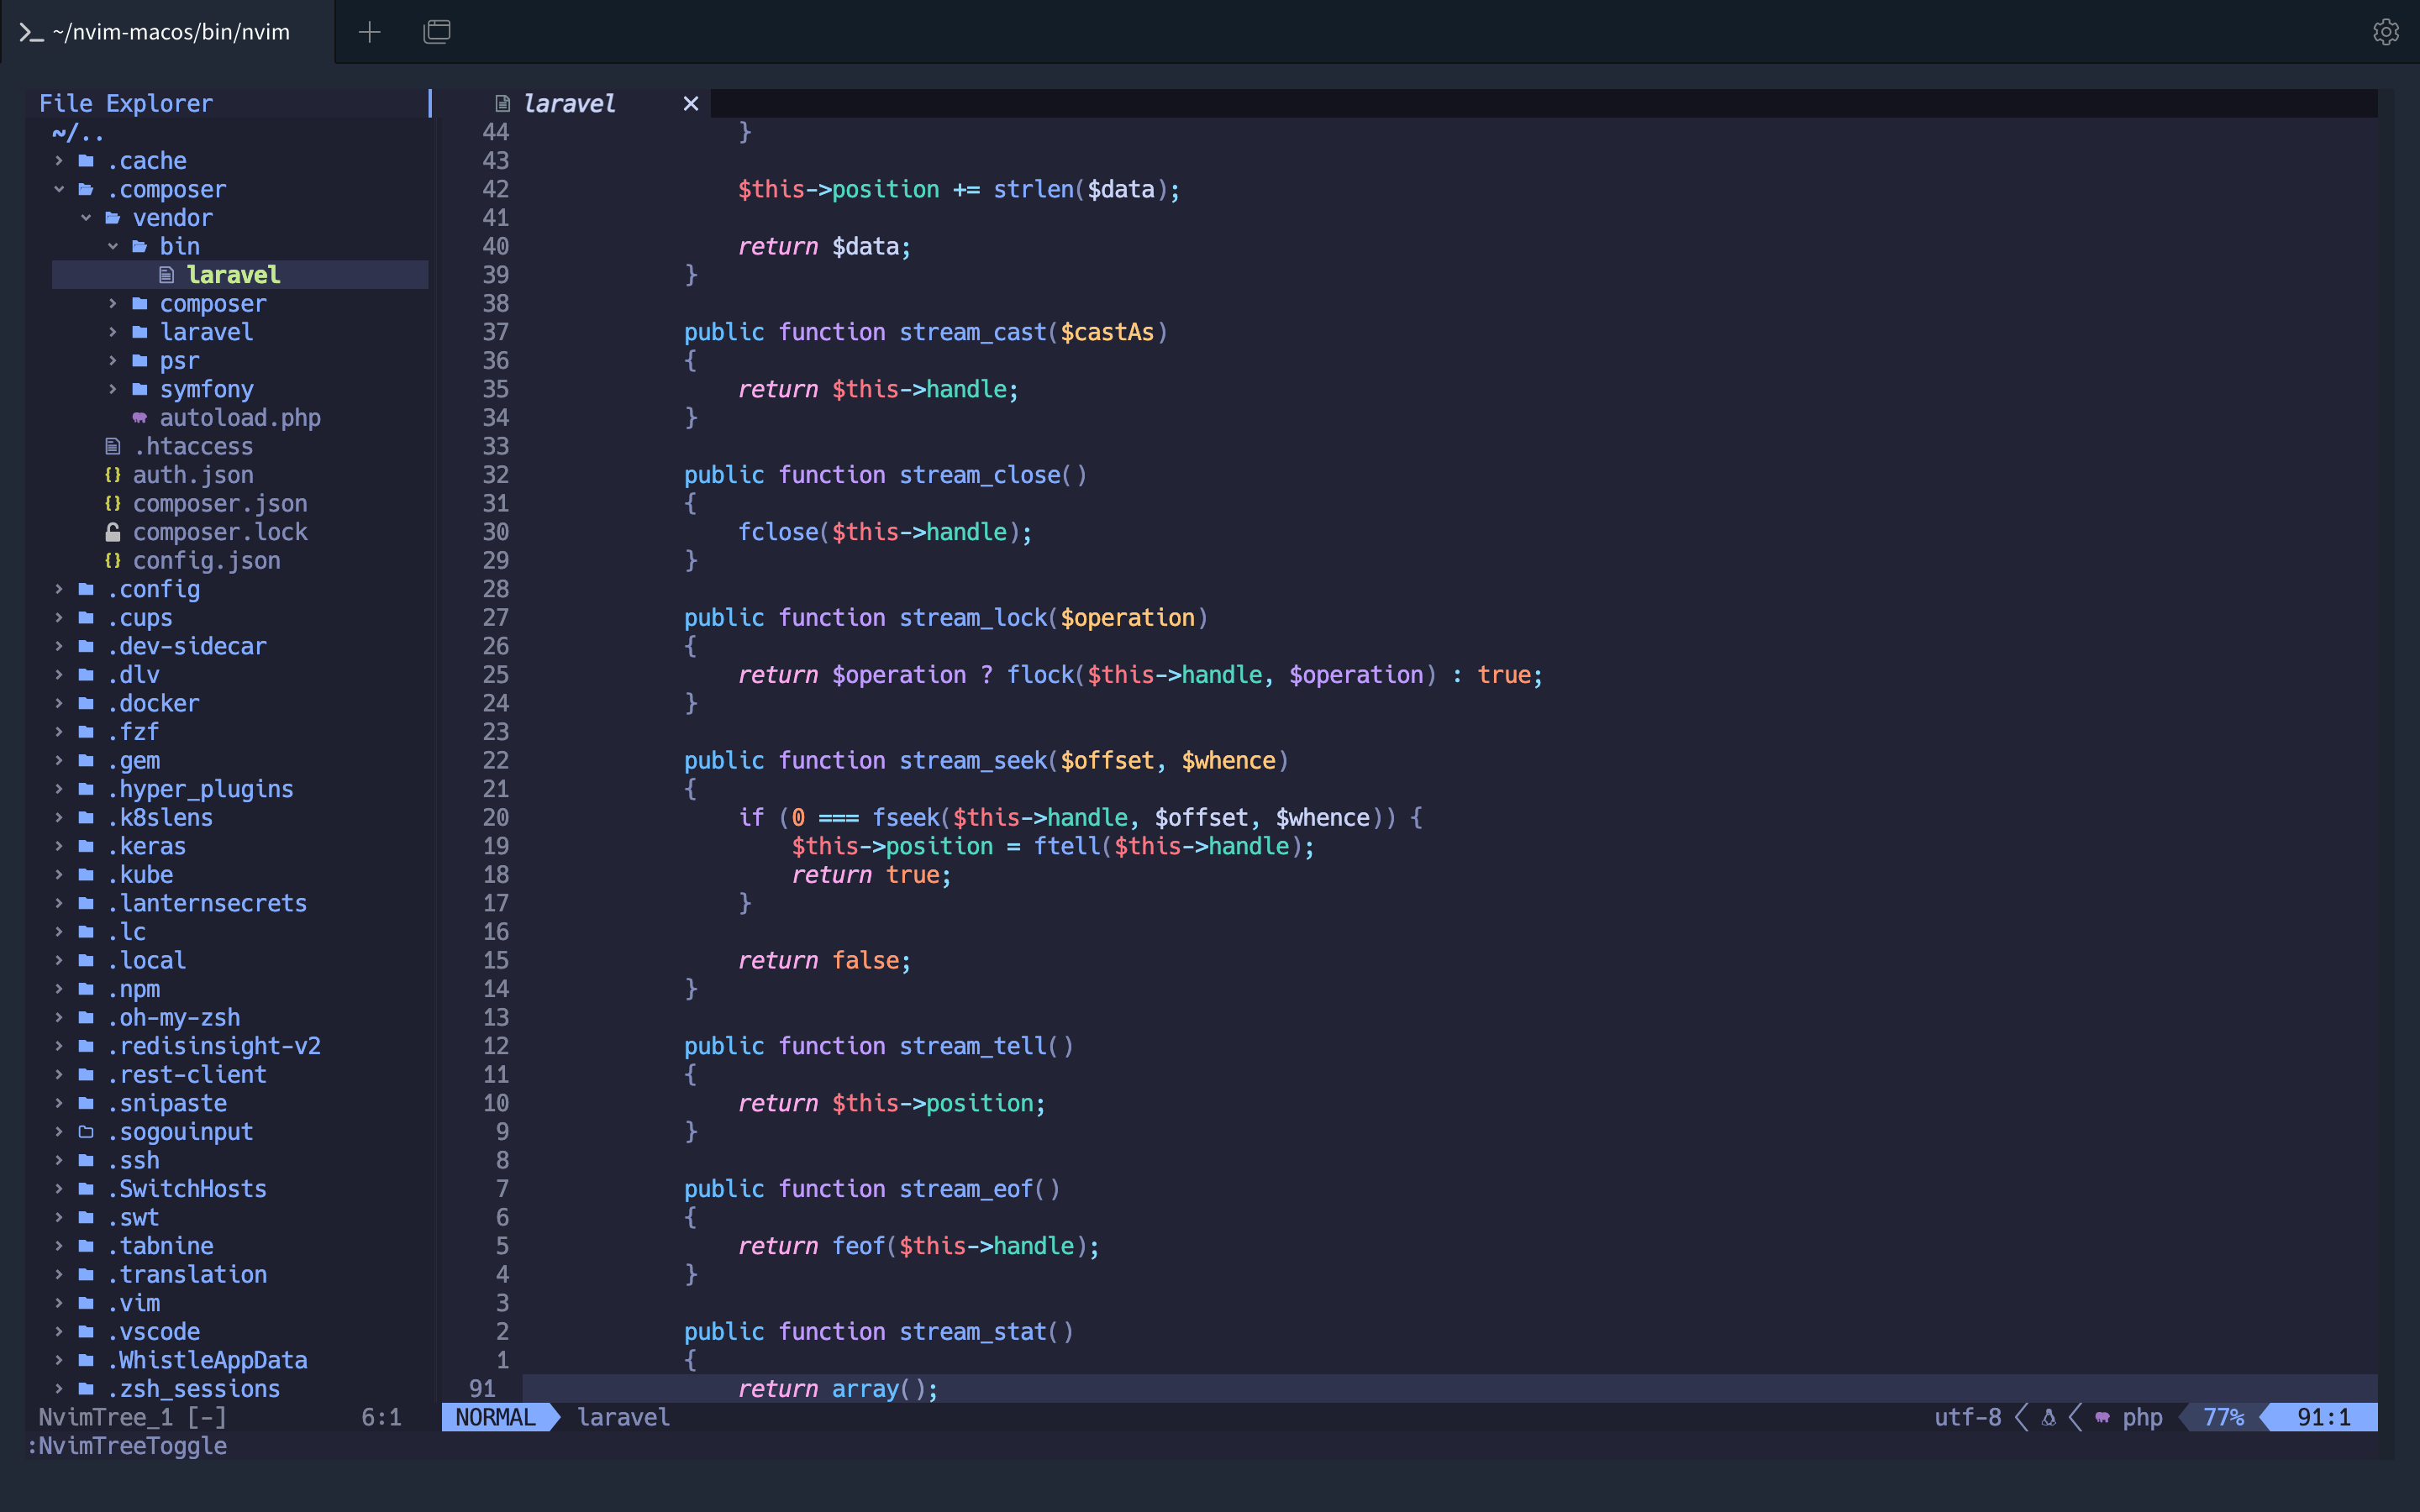Click the split pane window icon
The image size is (2420, 1512).
(x=437, y=32)
